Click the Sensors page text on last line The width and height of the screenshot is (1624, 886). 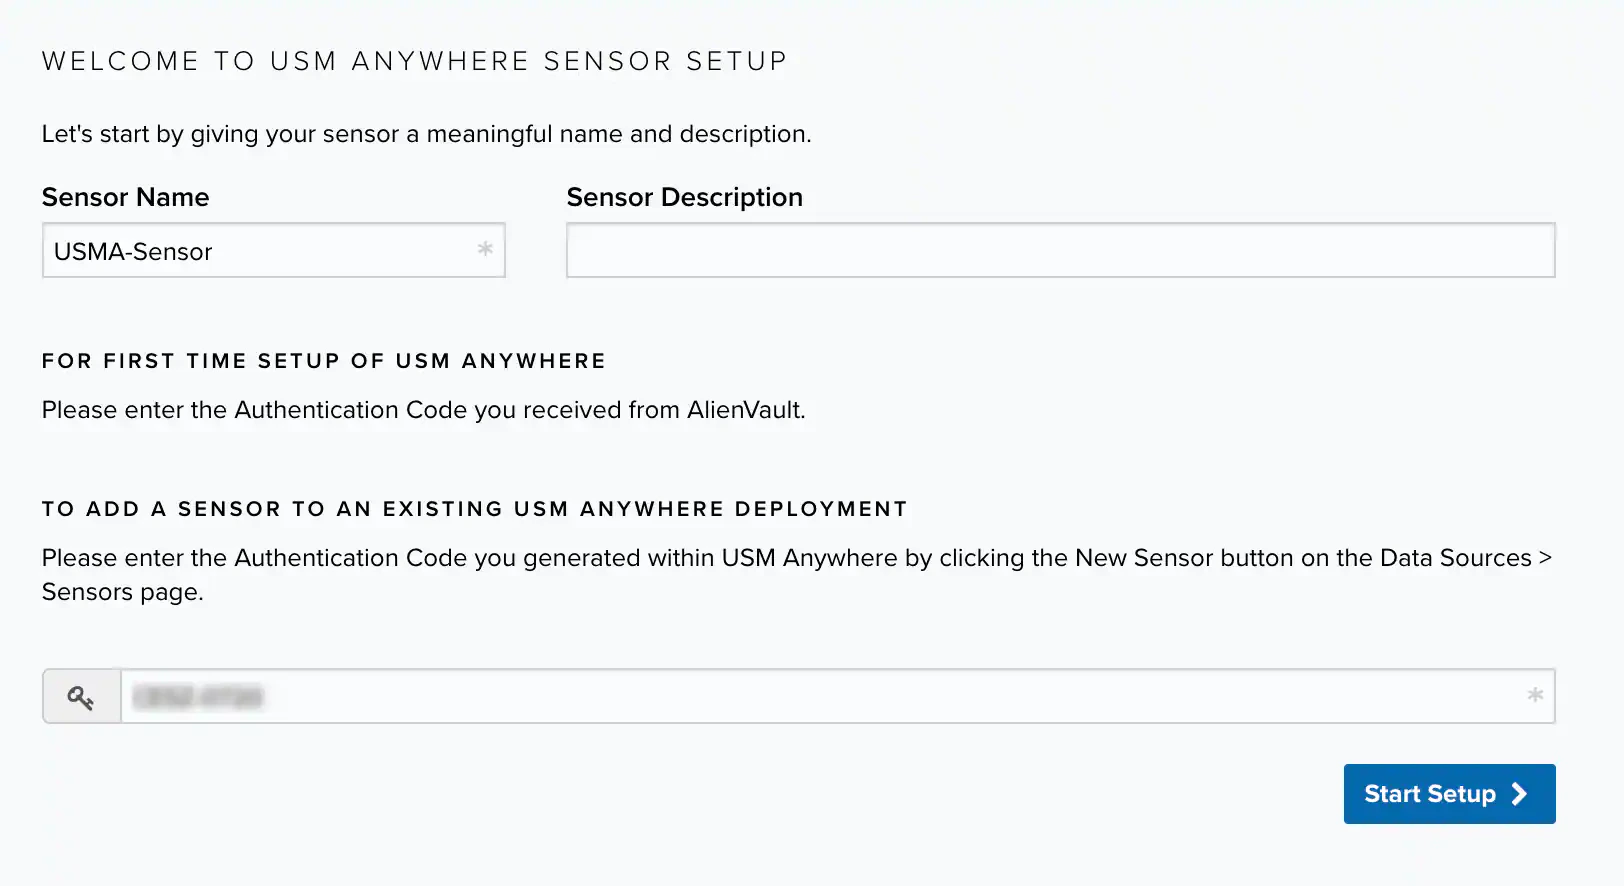[x=121, y=592]
